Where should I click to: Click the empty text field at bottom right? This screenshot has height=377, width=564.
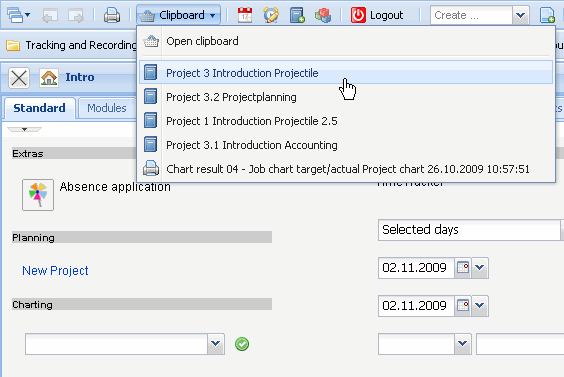pos(520,344)
